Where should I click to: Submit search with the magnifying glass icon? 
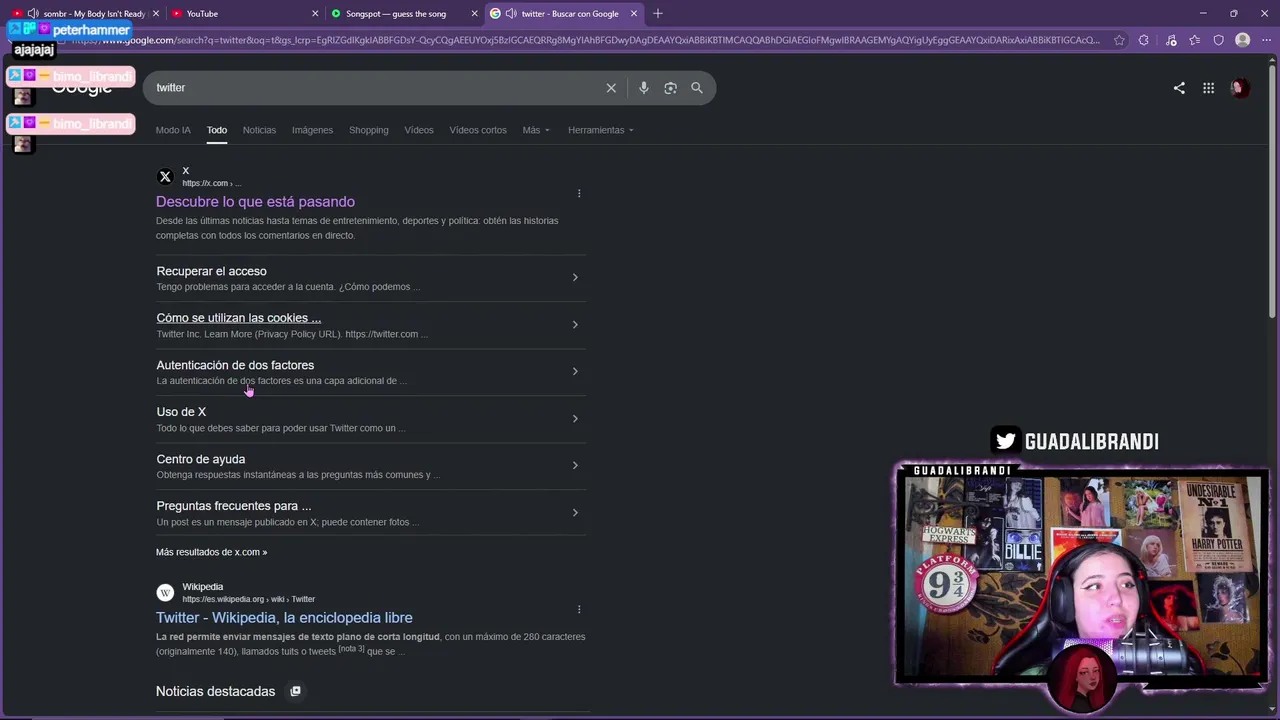tap(697, 88)
